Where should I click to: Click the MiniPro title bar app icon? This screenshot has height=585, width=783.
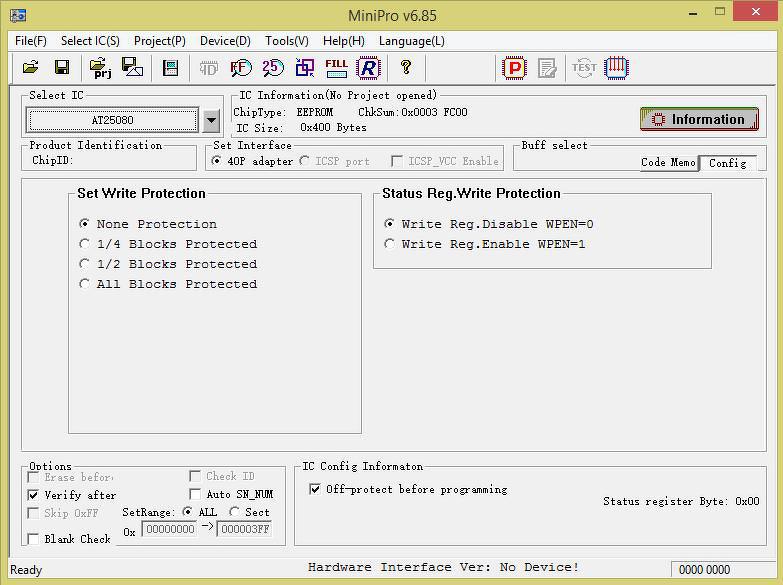click(18, 15)
